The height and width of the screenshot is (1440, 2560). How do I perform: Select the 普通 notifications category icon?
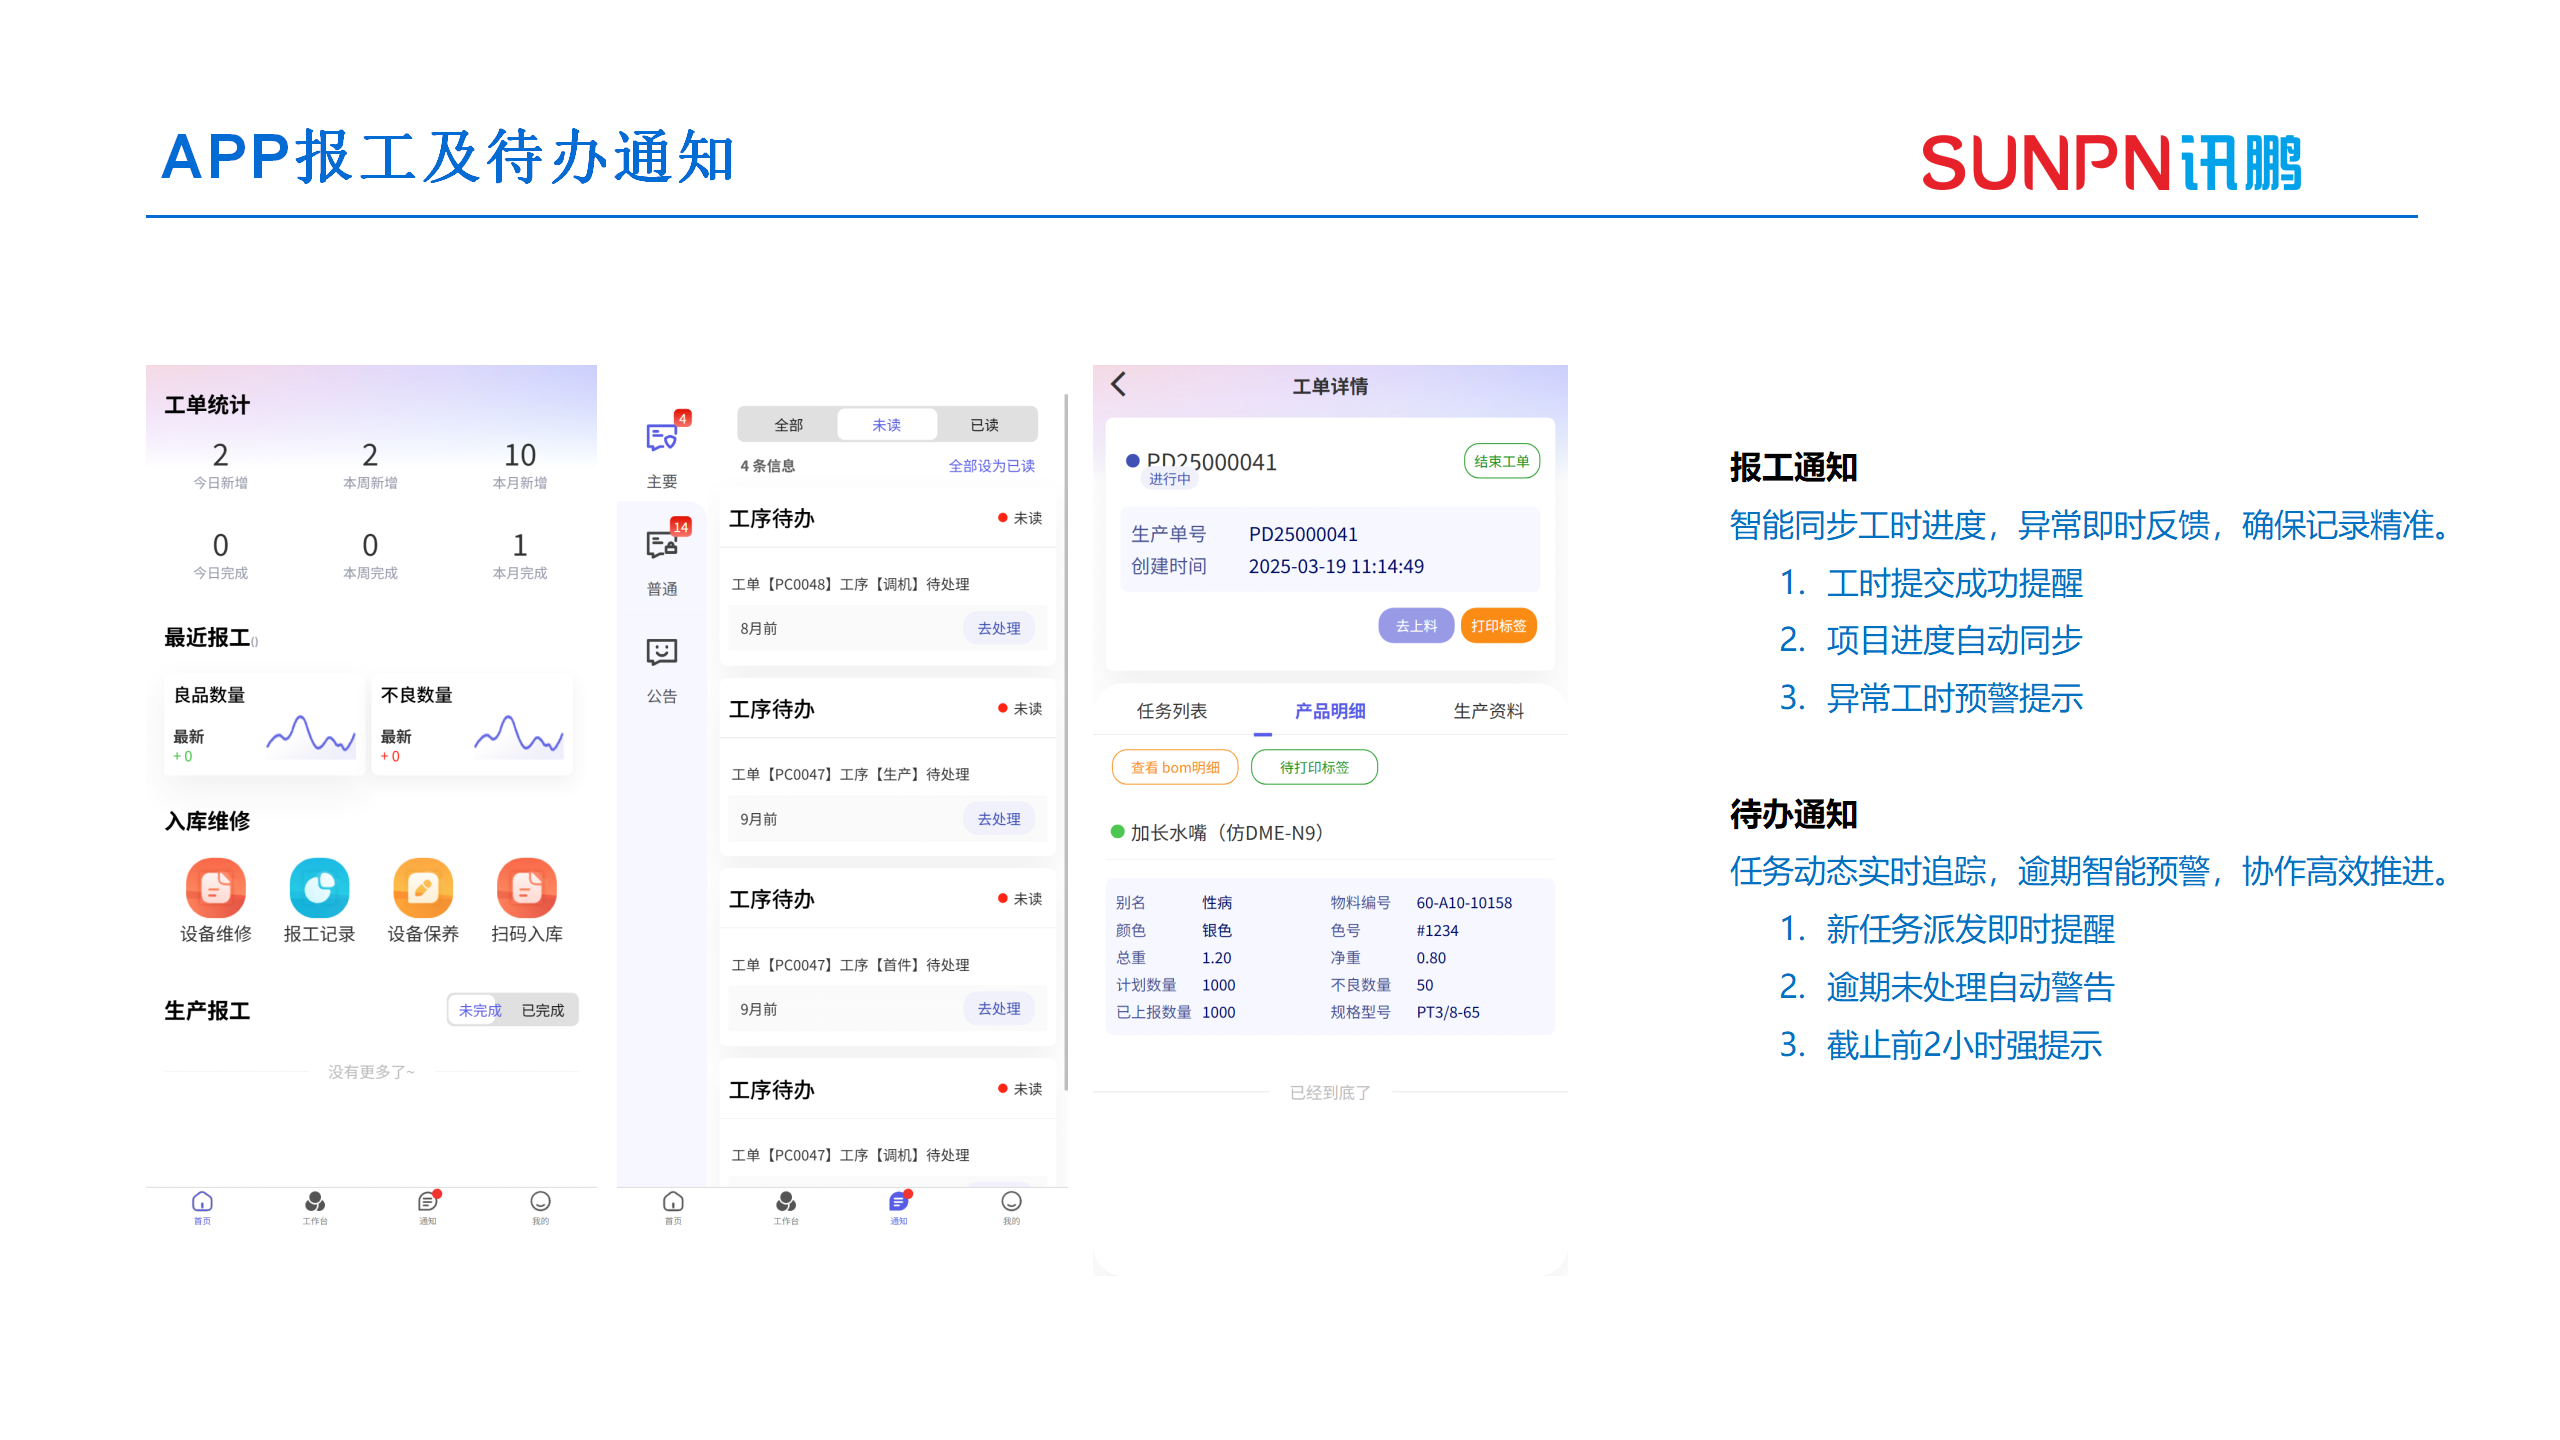pyautogui.click(x=663, y=548)
